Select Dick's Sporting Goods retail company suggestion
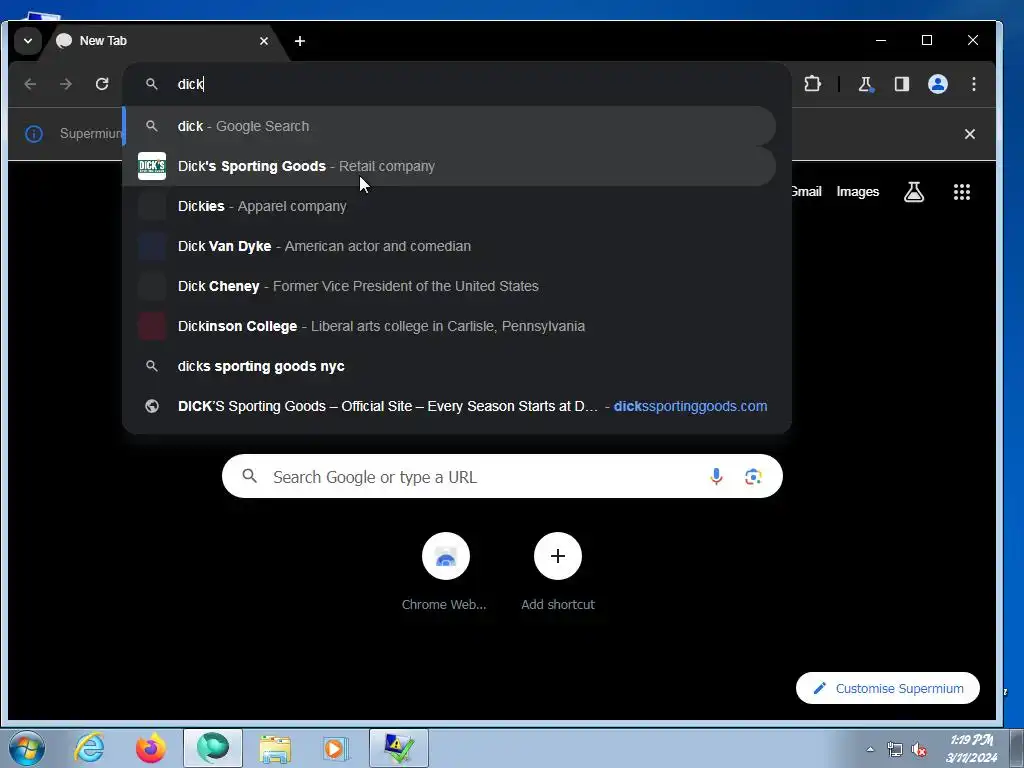Viewport: 1024px width, 768px height. click(449, 166)
